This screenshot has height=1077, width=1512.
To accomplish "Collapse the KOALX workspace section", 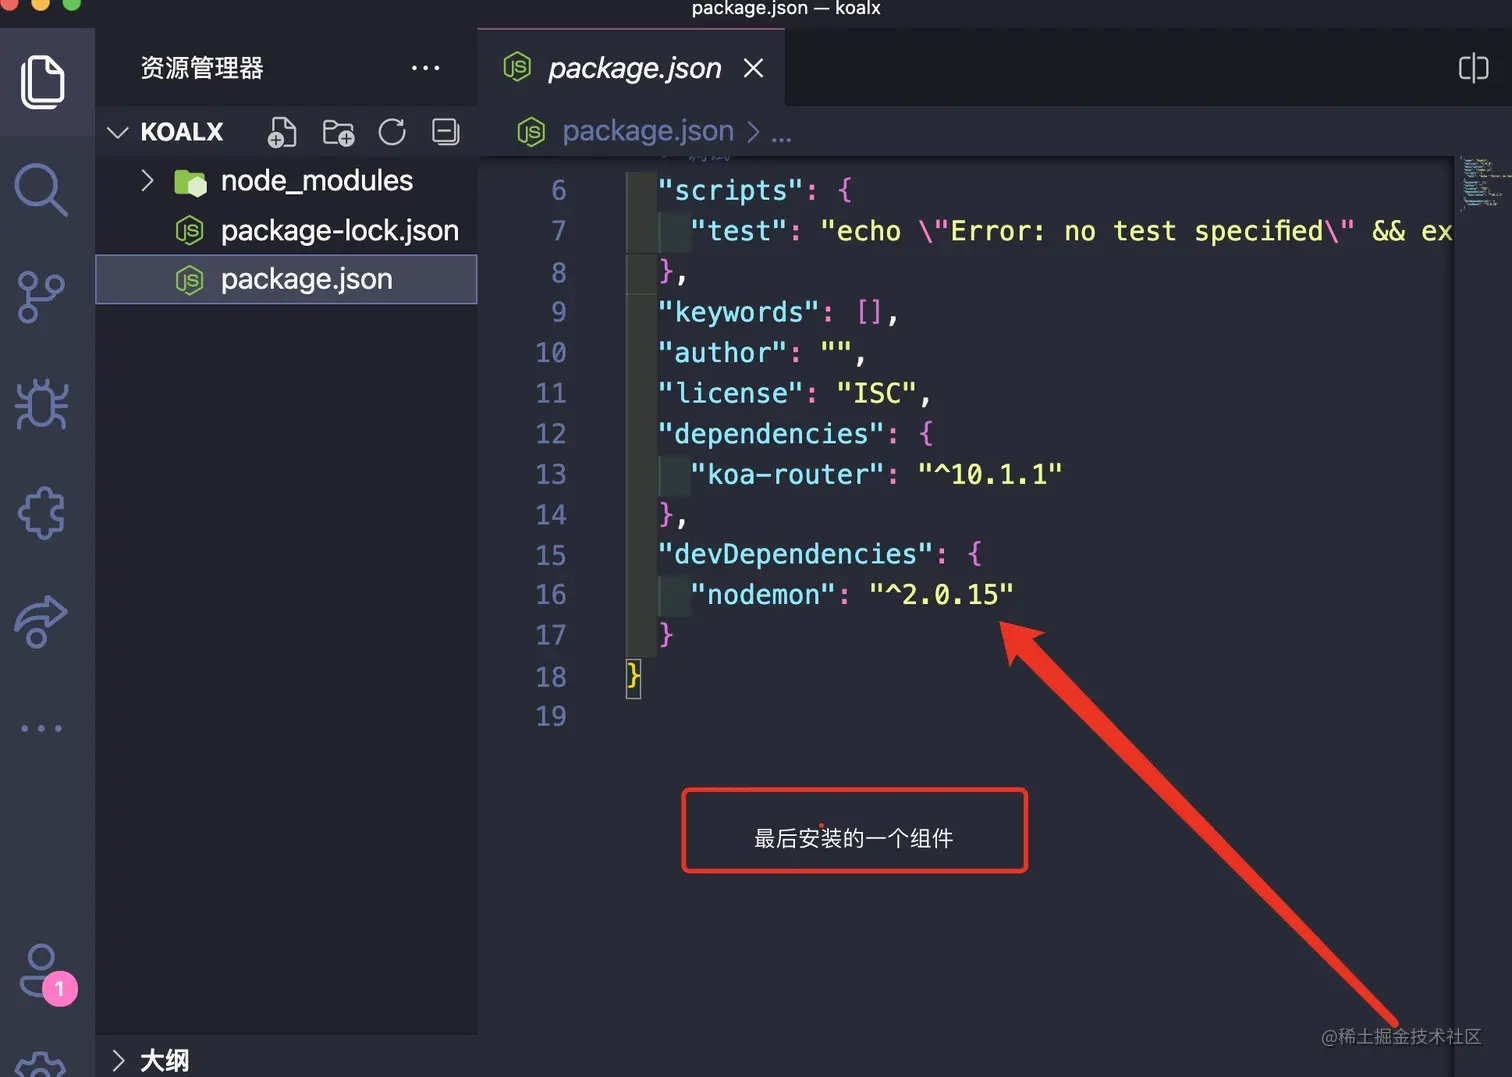I will tap(118, 132).
